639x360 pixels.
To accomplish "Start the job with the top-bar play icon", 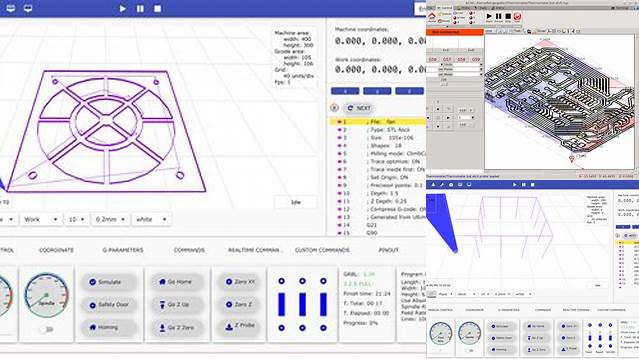I will (123, 9).
